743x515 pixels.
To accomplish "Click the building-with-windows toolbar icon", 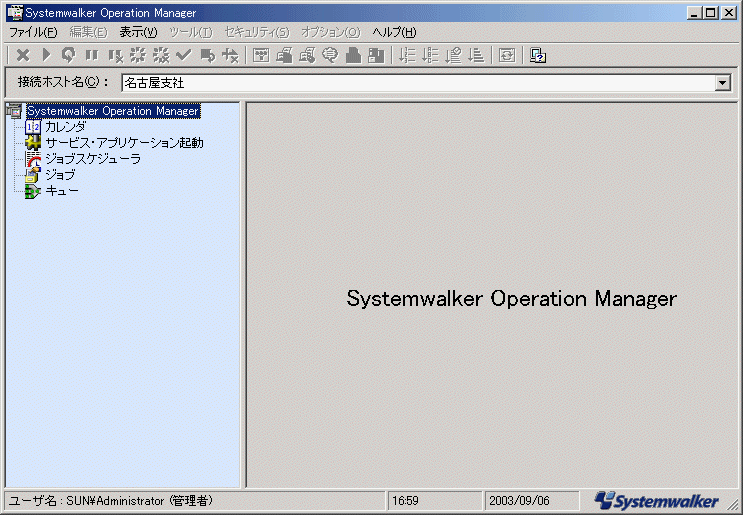I will [376, 55].
